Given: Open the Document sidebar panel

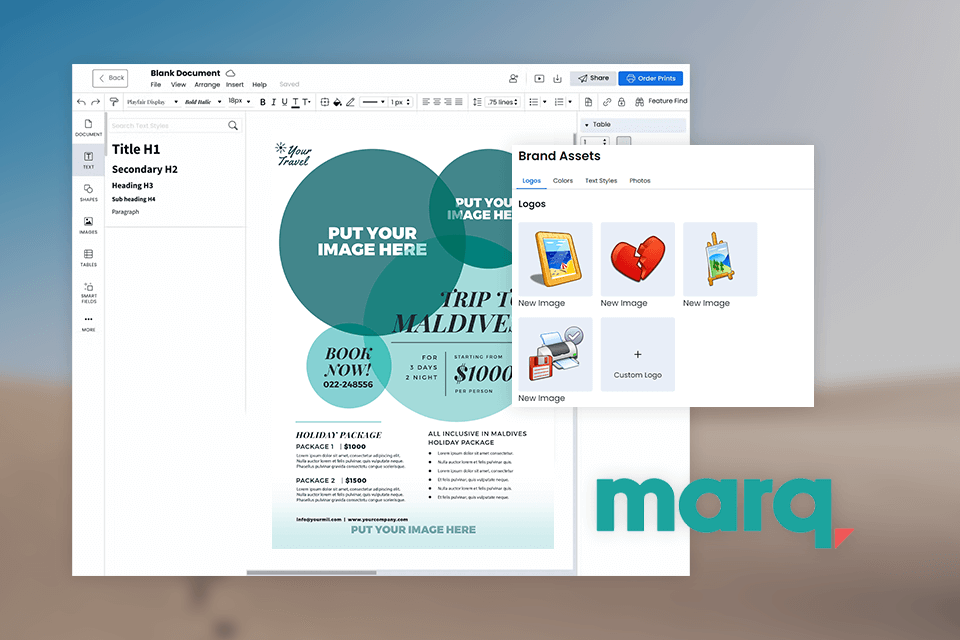Looking at the screenshot, I should point(89,127).
